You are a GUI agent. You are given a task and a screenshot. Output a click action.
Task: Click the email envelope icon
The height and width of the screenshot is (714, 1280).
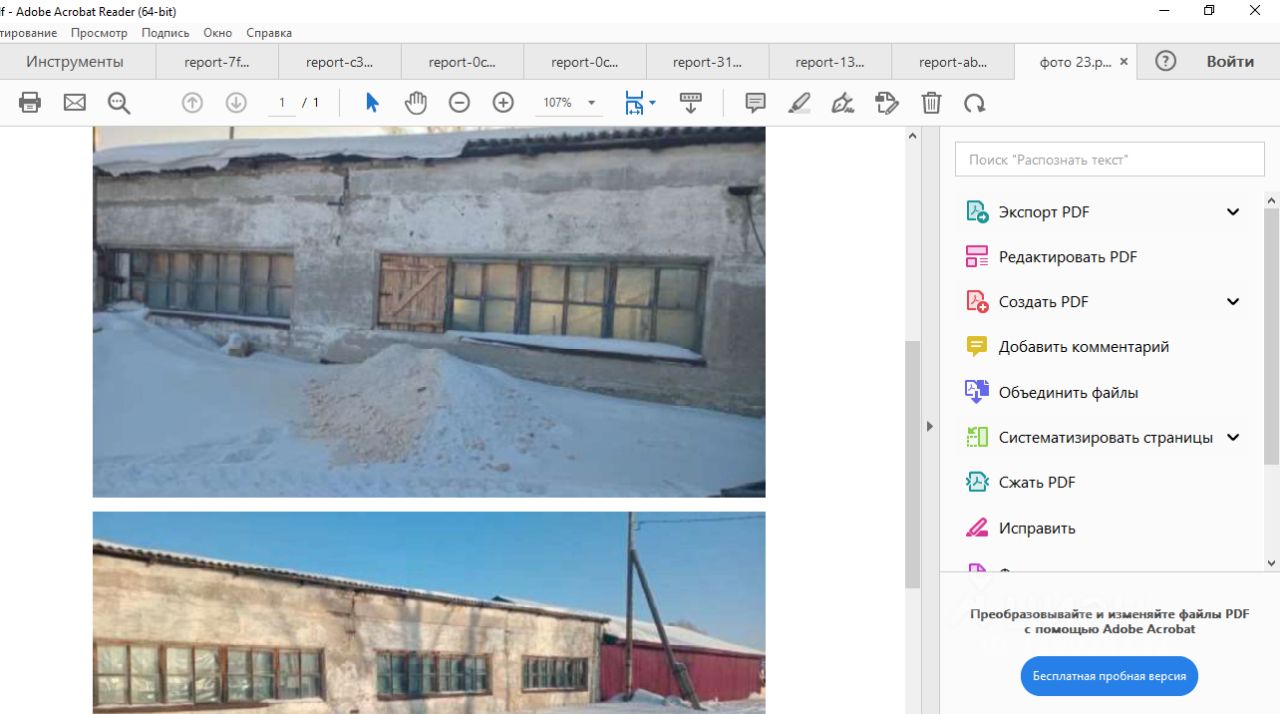click(x=75, y=102)
